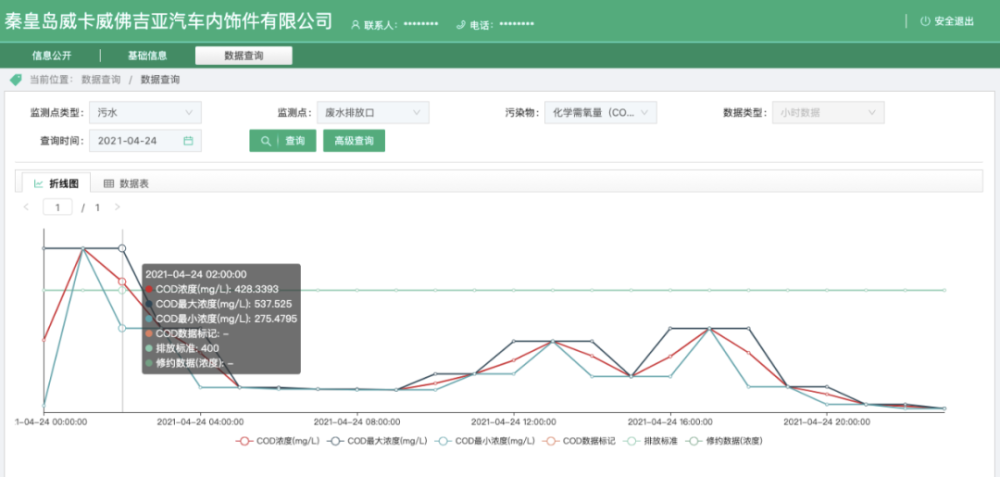Toggle COD浓度(mg/L) legend series

click(x=274, y=440)
